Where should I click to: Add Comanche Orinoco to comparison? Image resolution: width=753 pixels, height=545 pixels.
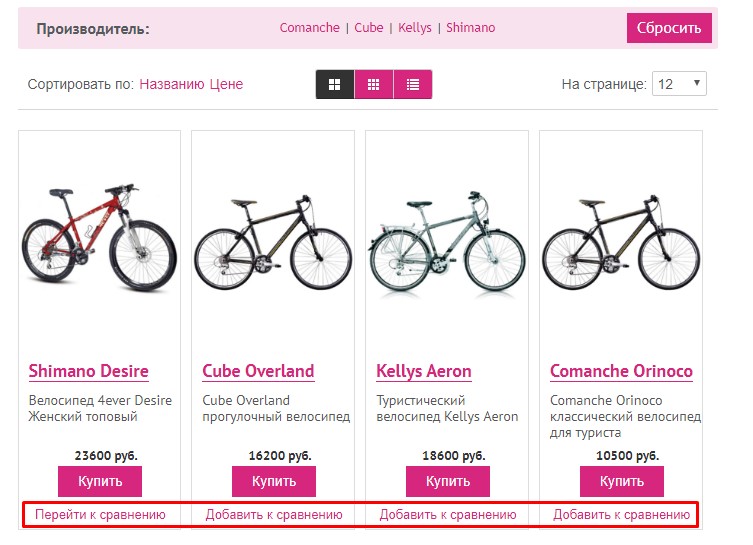621,515
